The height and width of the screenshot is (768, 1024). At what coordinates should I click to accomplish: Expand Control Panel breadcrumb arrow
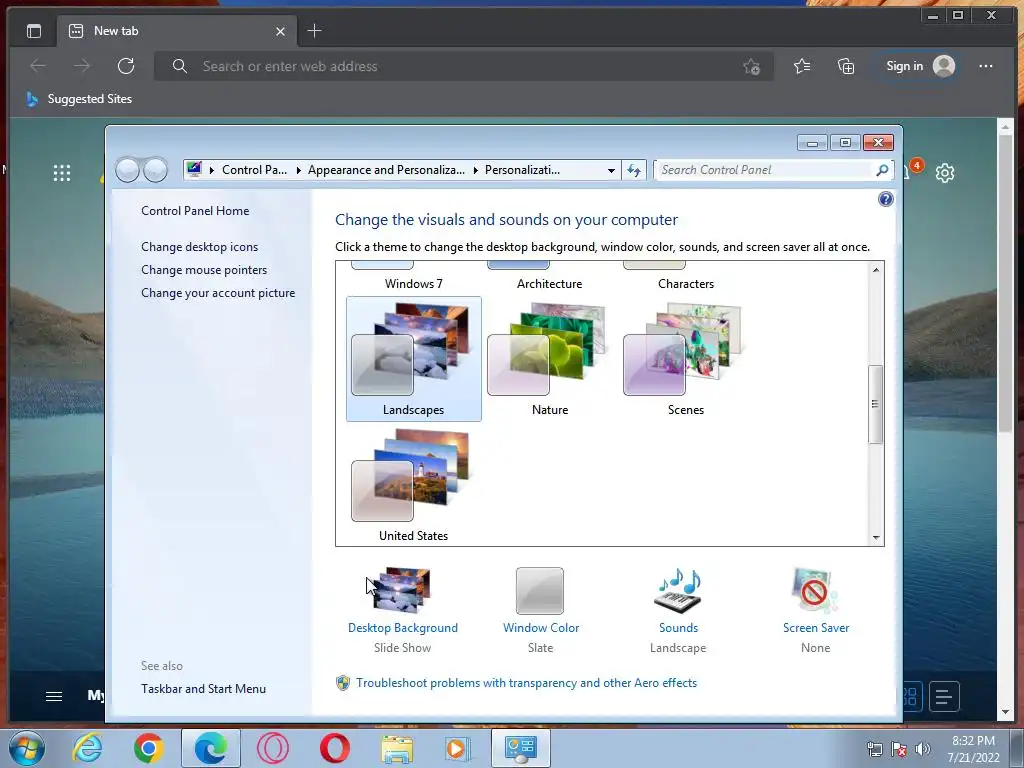(x=298, y=170)
